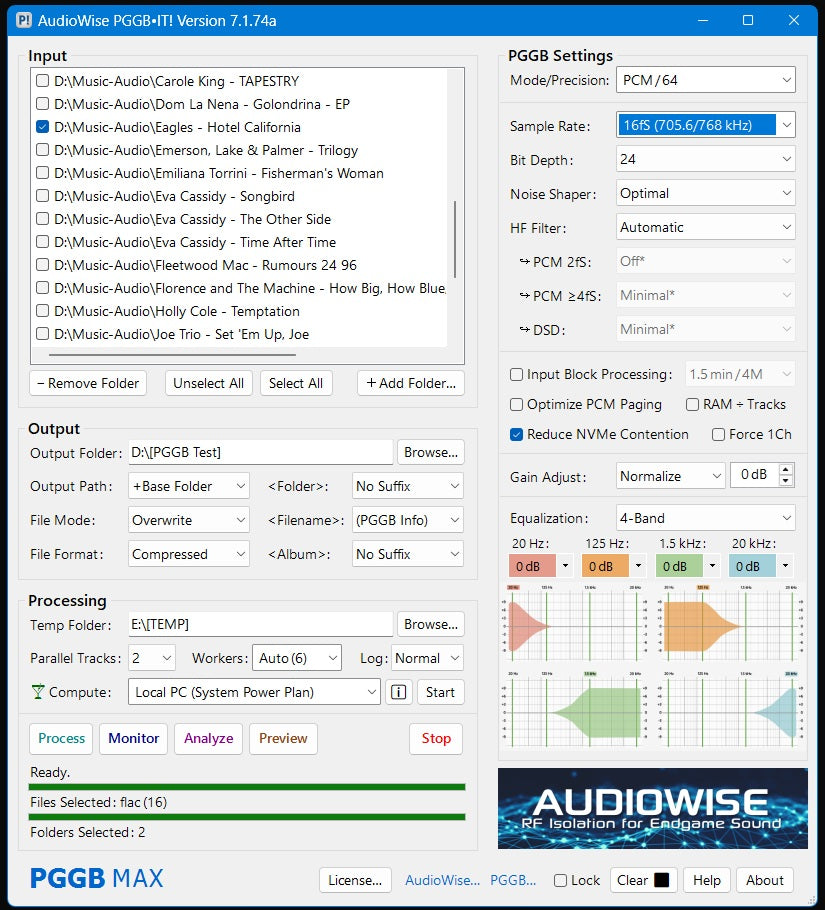Check the Eva Cassidy - Songbird album
Viewport: 825px width, 910px height.
click(42, 196)
